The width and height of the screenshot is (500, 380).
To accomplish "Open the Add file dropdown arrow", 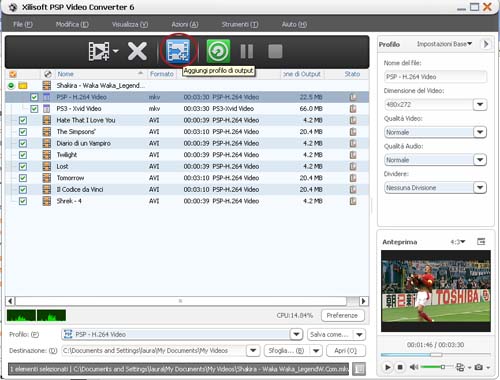I will pyautogui.click(x=116, y=51).
